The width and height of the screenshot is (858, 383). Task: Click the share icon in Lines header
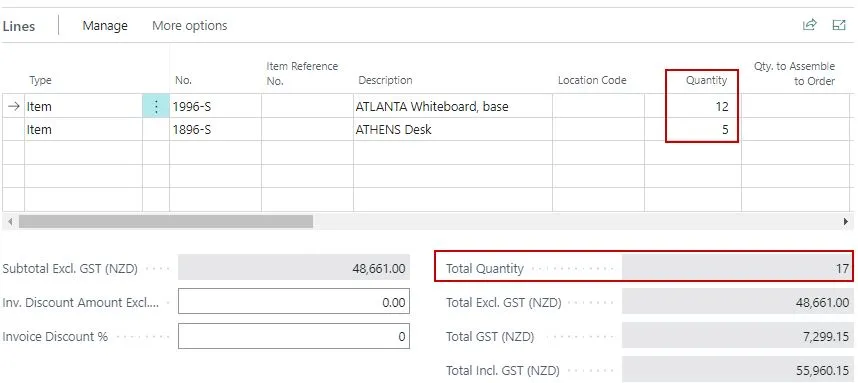809,25
